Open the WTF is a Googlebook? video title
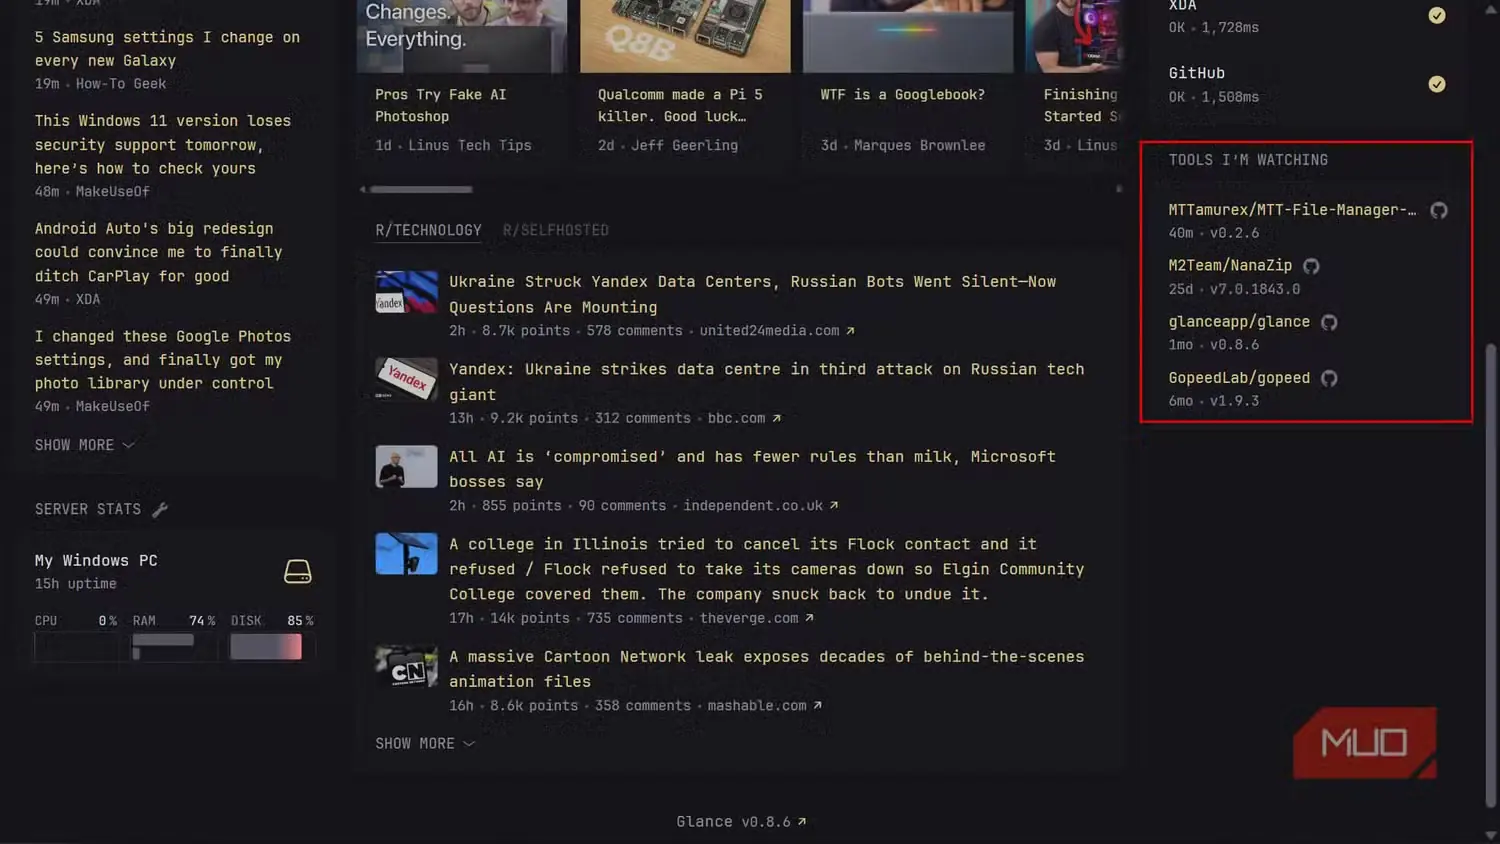 902,95
